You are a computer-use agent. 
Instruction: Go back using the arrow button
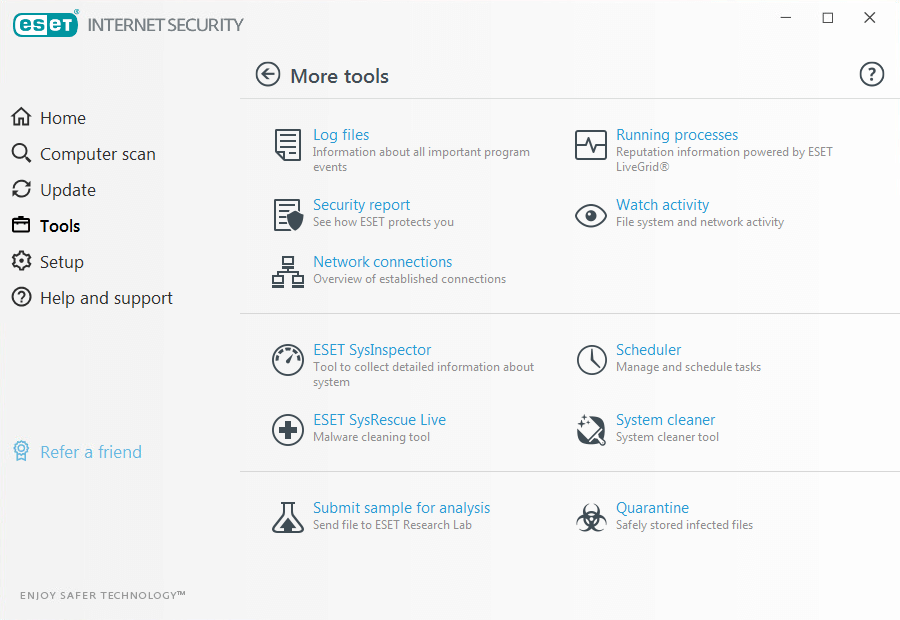268,75
